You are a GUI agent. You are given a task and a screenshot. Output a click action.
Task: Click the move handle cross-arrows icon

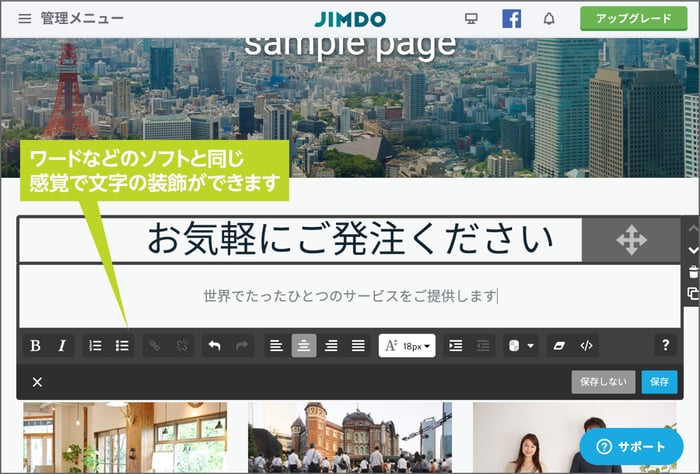[x=632, y=240]
